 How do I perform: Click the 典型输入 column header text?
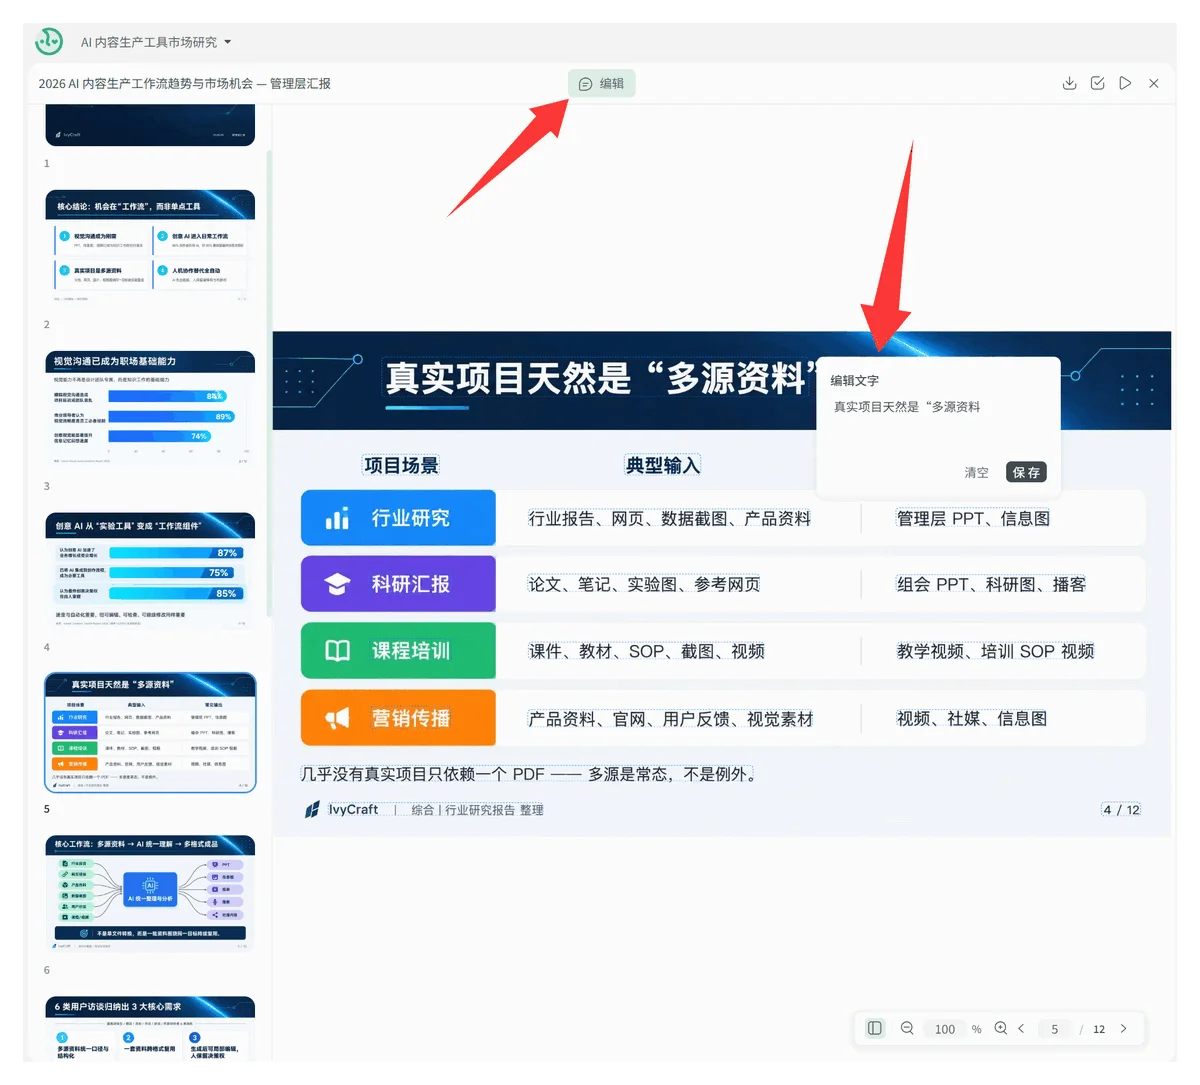point(662,465)
